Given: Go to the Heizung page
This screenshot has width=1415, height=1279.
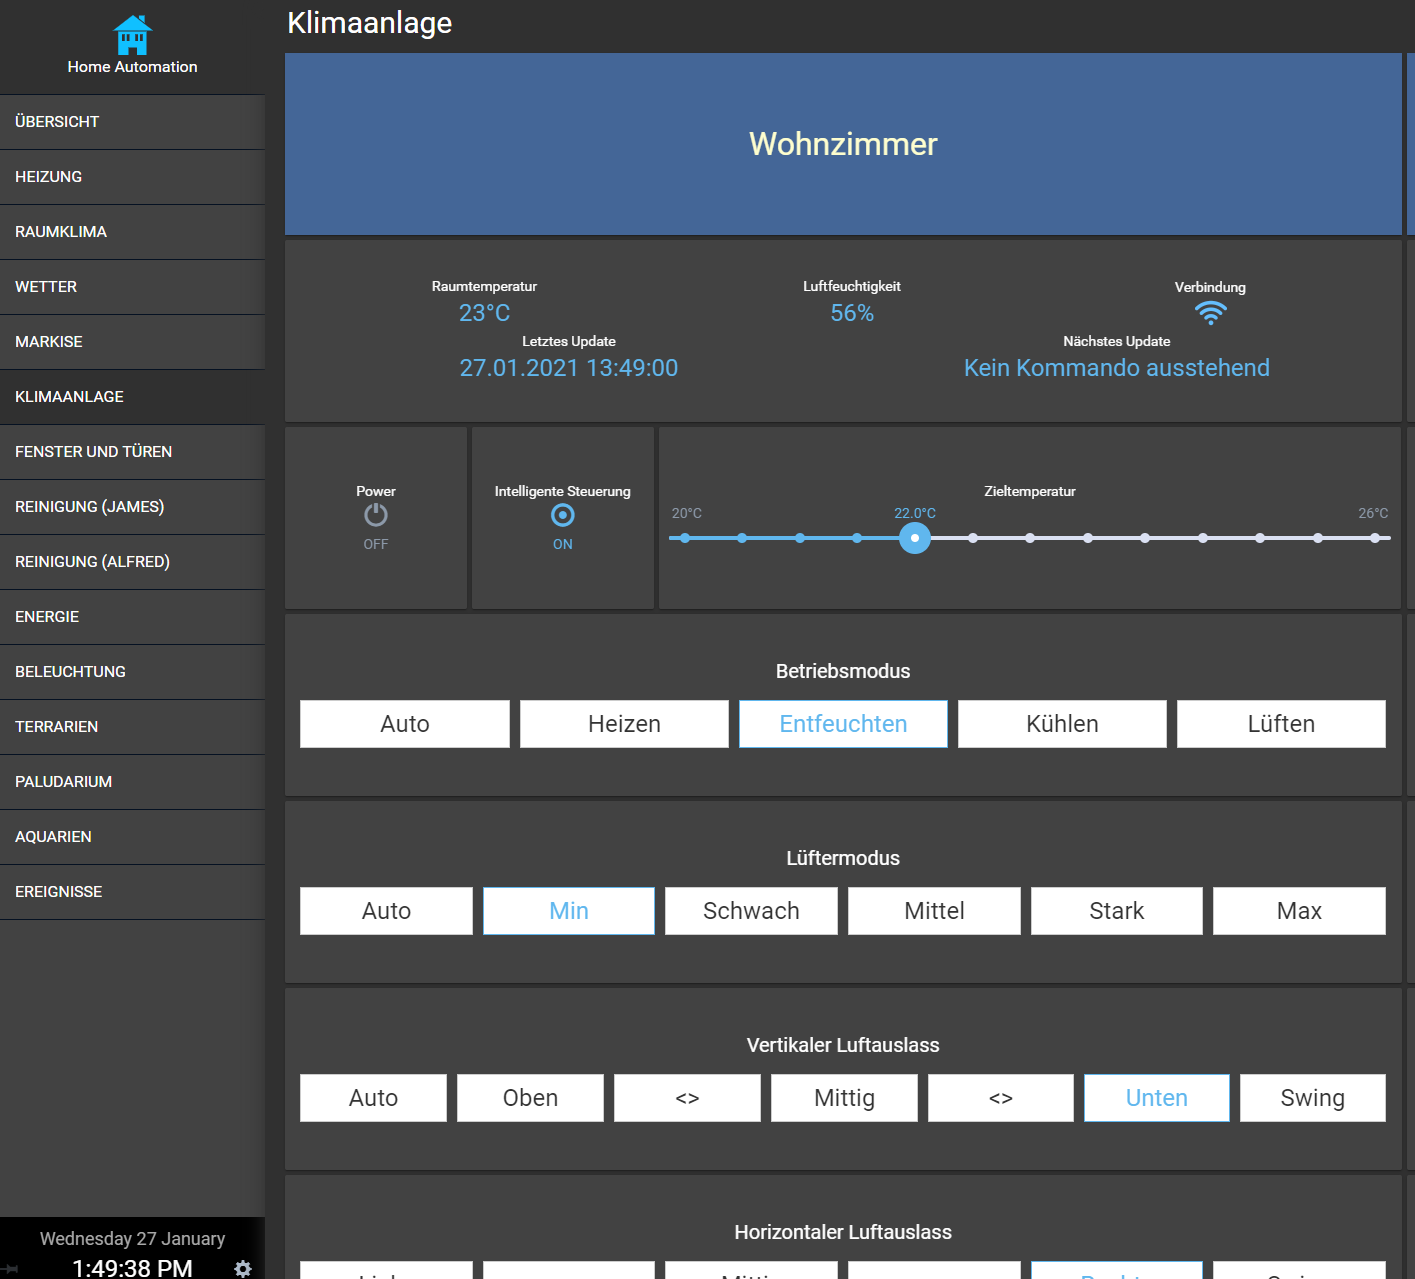Looking at the screenshot, I should (132, 177).
